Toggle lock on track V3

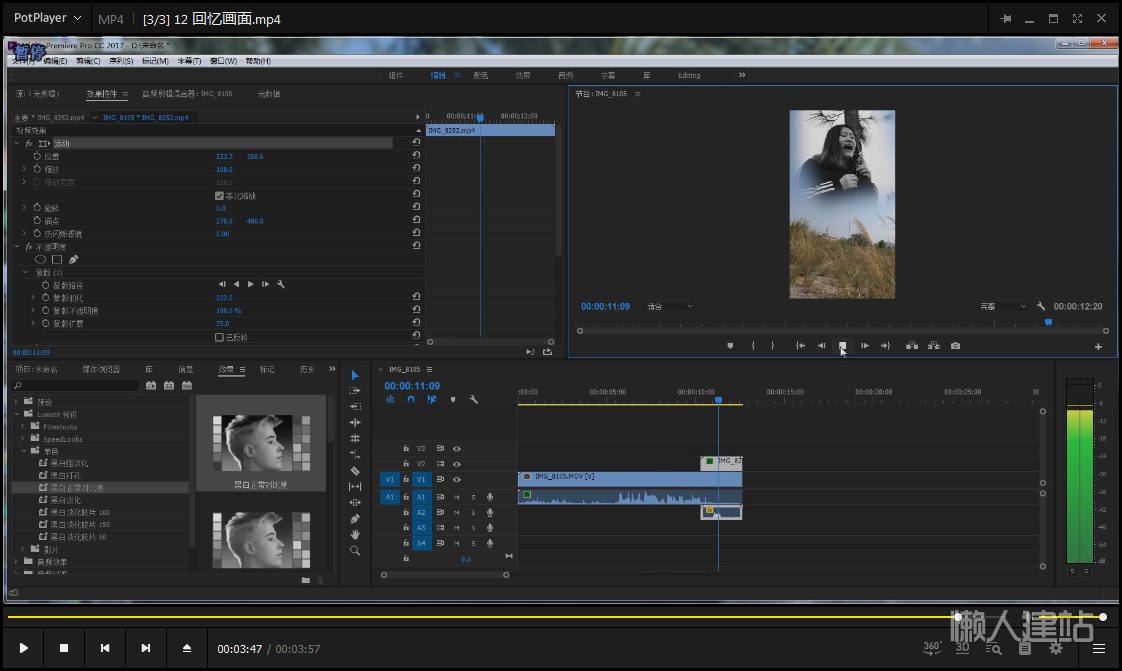[x=406, y=449]
